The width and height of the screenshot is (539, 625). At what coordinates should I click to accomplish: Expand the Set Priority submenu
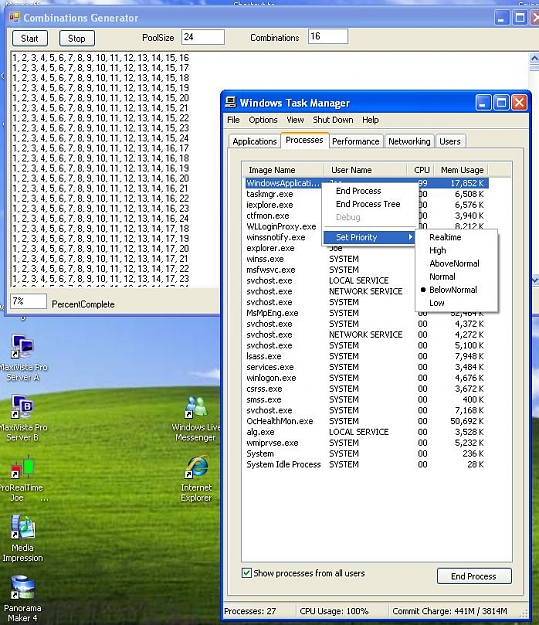(x=369, y=237)
